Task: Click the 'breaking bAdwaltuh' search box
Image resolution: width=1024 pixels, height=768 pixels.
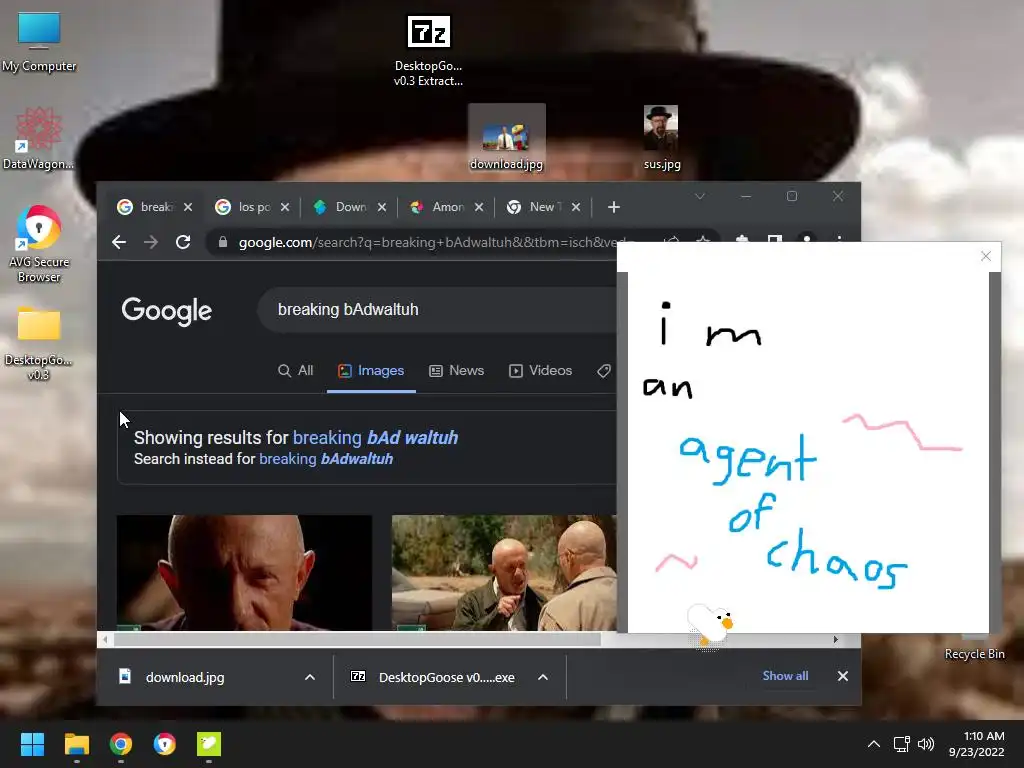Action: (436, 310)
